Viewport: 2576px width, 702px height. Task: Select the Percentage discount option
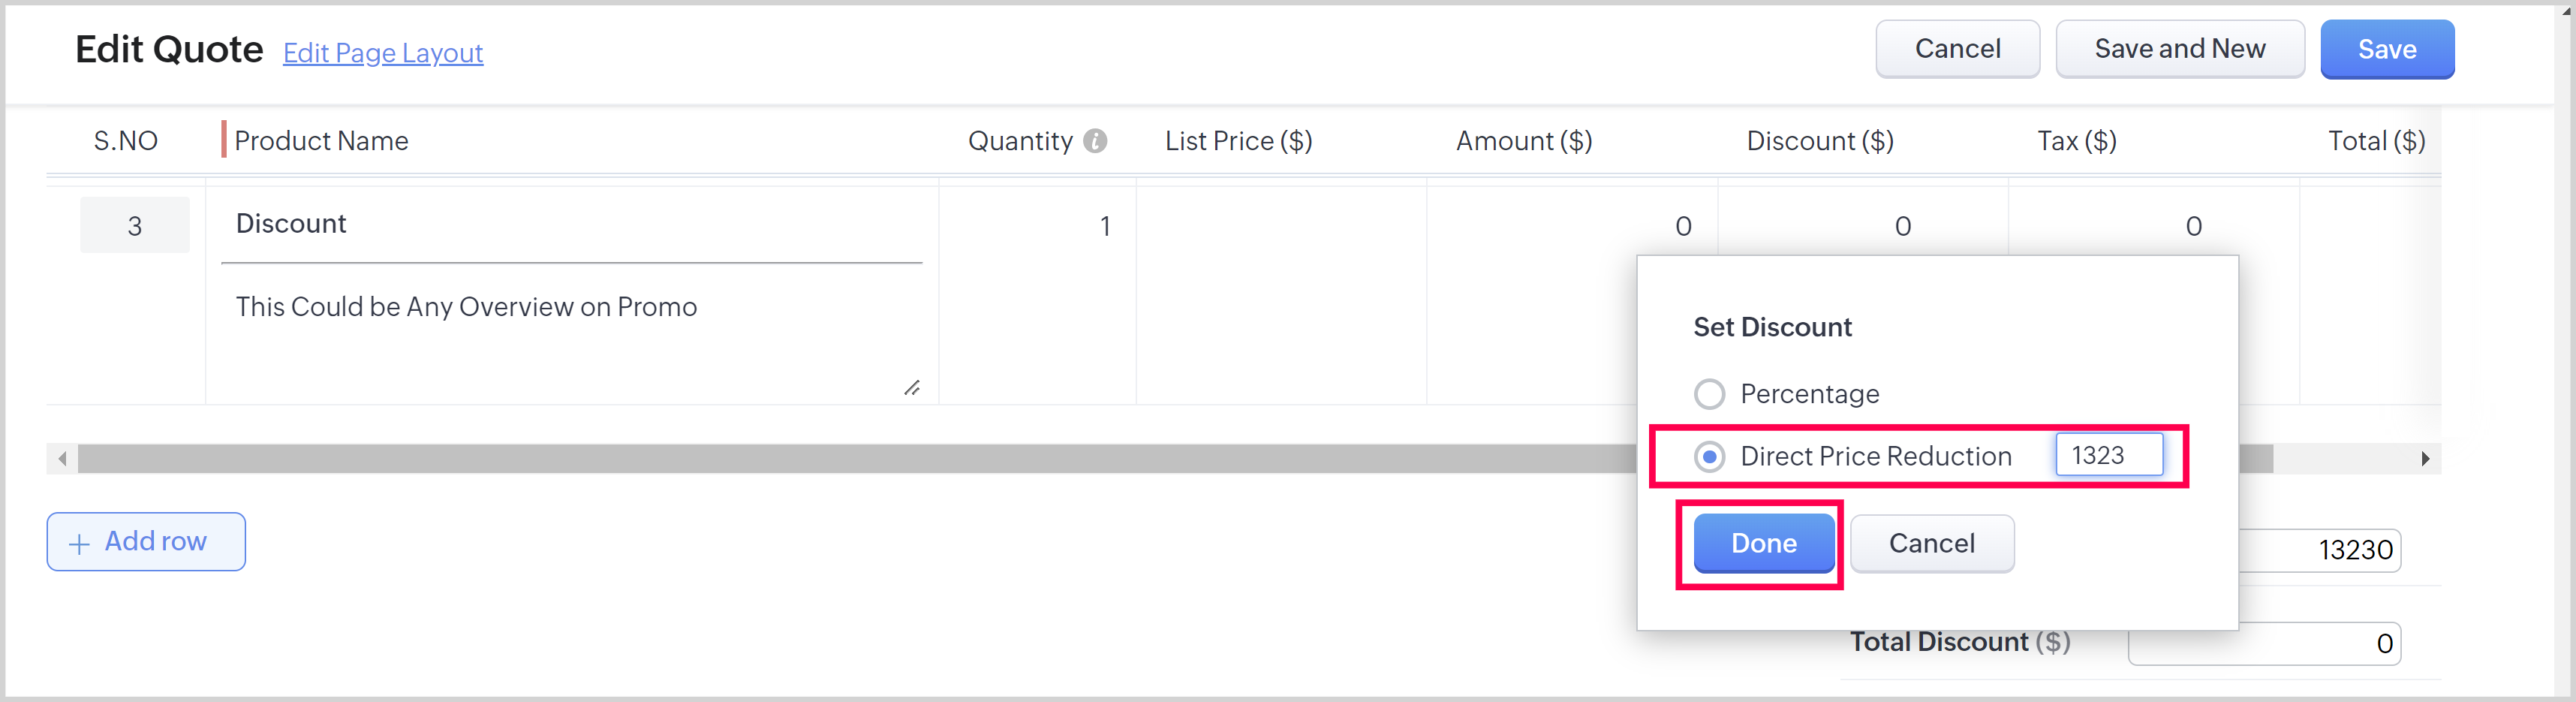[1709, 394]
